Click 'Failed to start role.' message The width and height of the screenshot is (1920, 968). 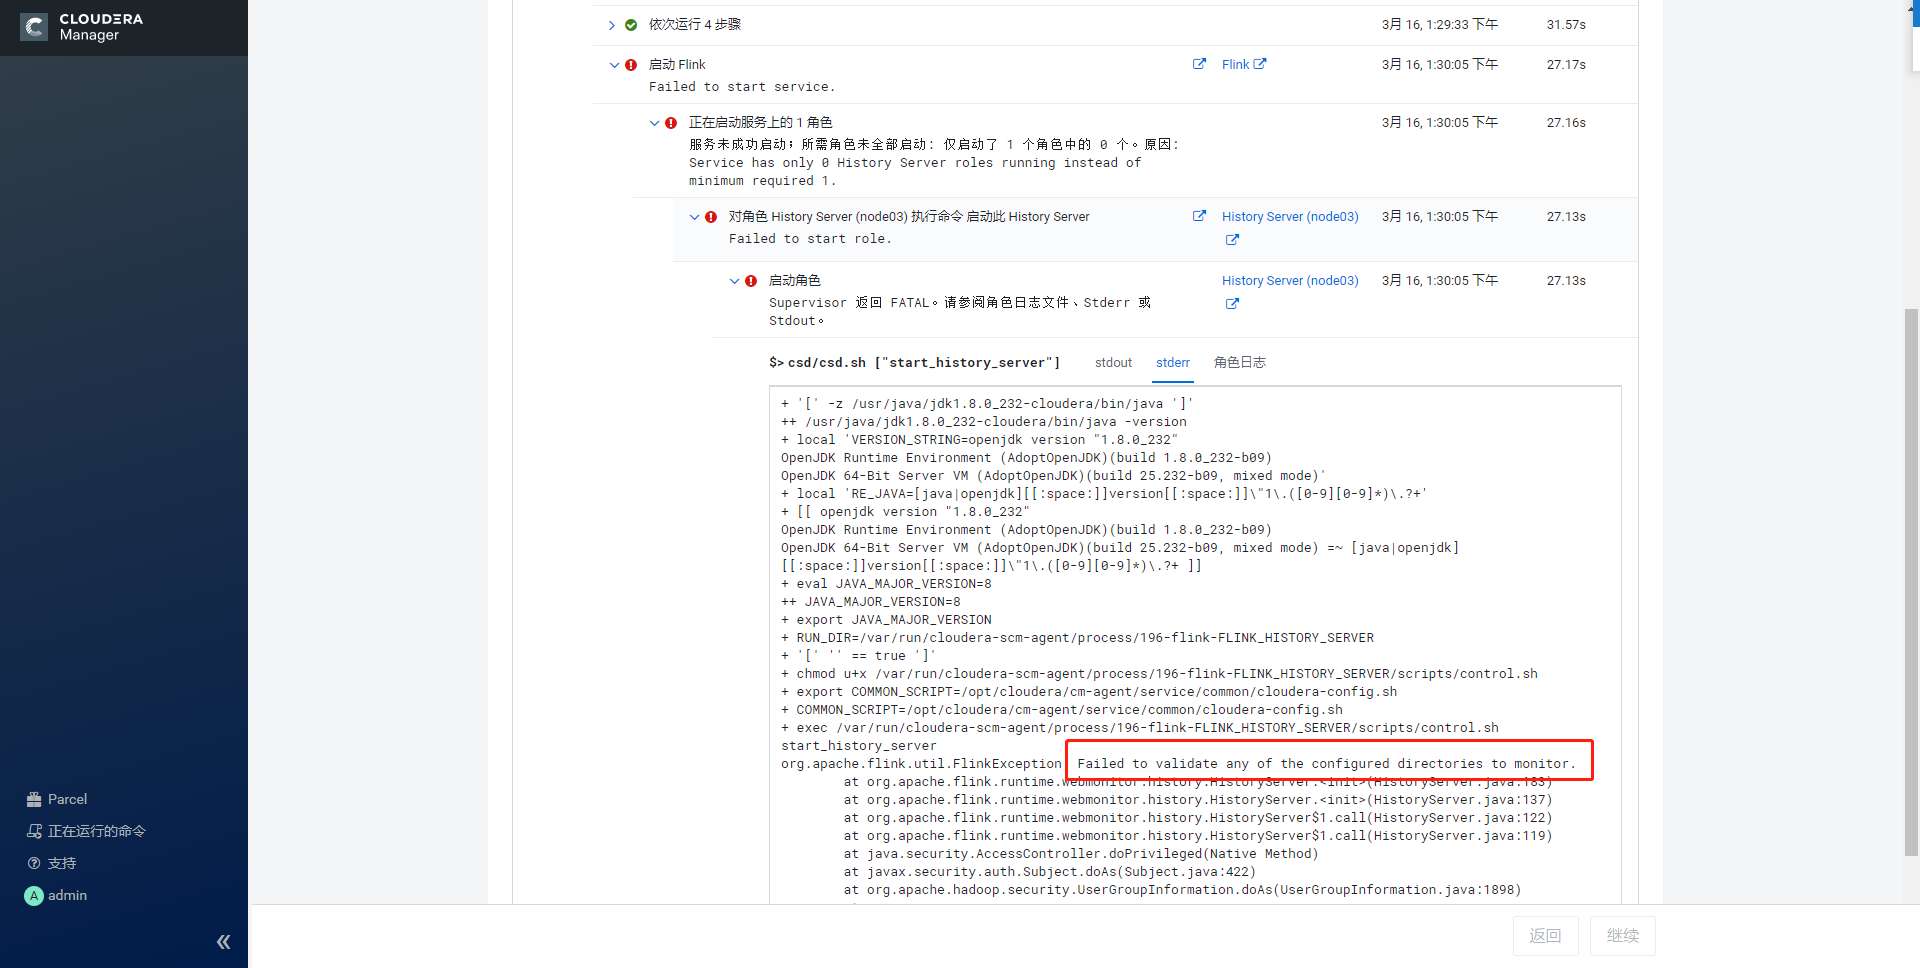(809, 239)
